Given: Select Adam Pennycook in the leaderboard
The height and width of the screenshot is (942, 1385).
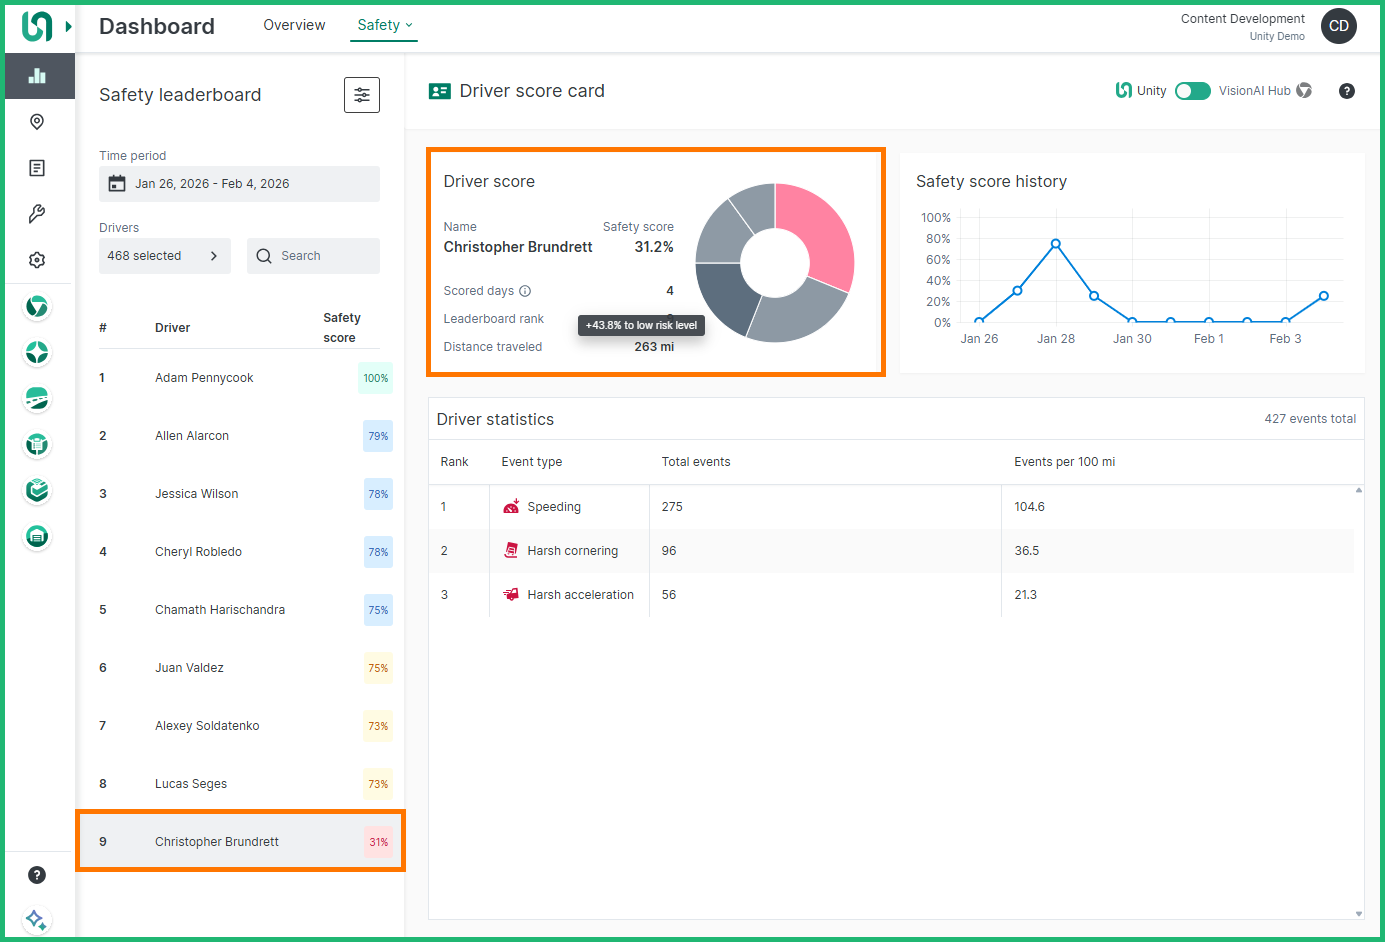Looking at the screenshot, I should point(204,378).
